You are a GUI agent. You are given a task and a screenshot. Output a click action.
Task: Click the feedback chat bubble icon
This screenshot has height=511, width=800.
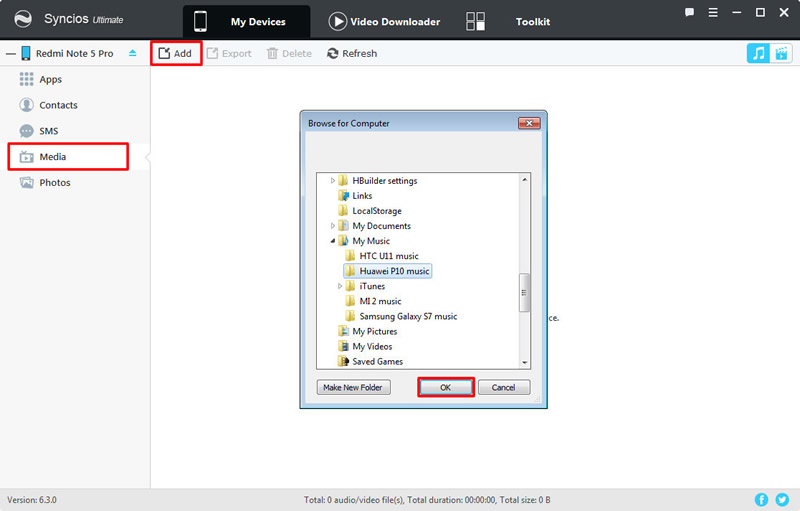pos(689,12)
